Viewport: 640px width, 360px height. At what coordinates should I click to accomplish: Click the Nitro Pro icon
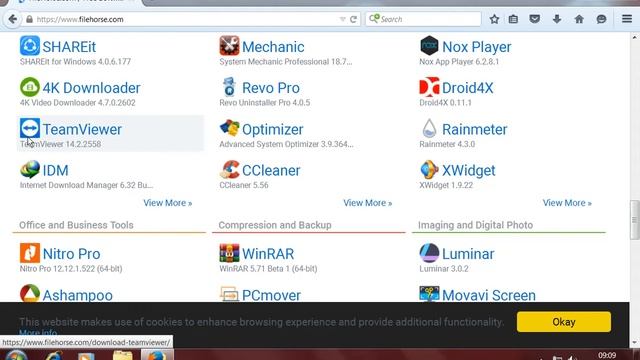pos(30,253)
